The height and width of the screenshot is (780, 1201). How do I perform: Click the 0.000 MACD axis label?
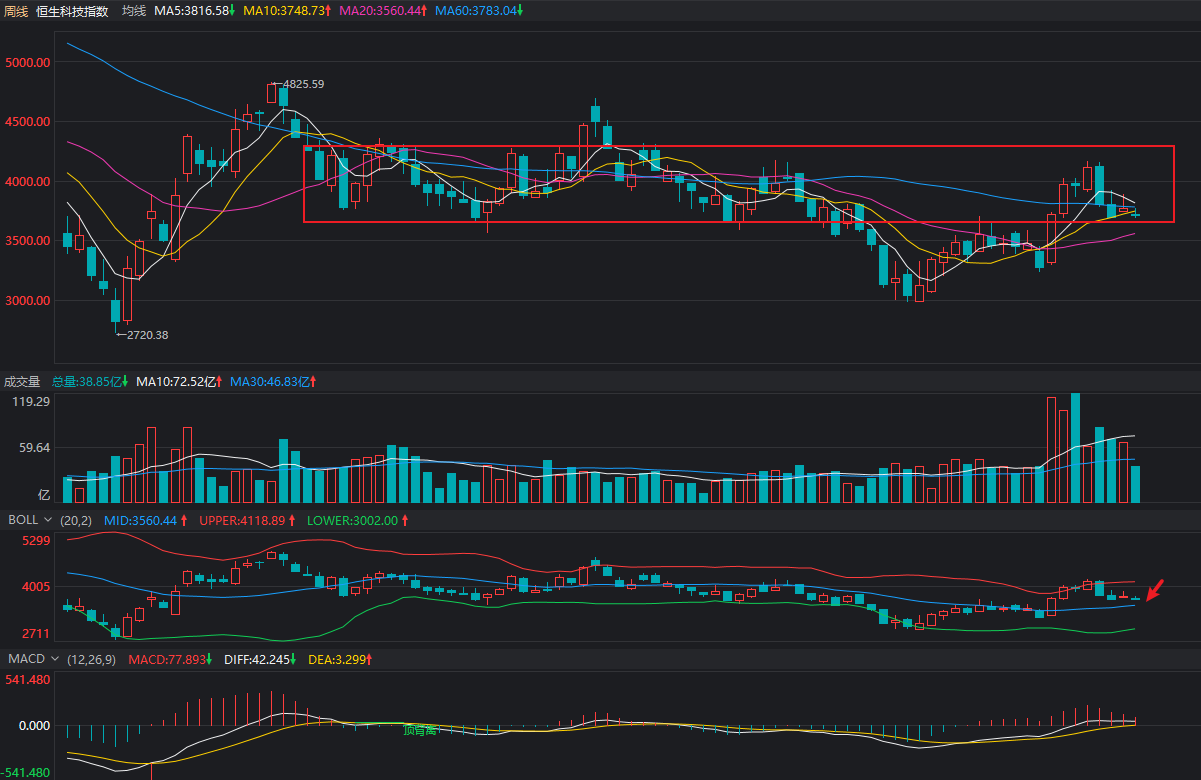point(35,726)
